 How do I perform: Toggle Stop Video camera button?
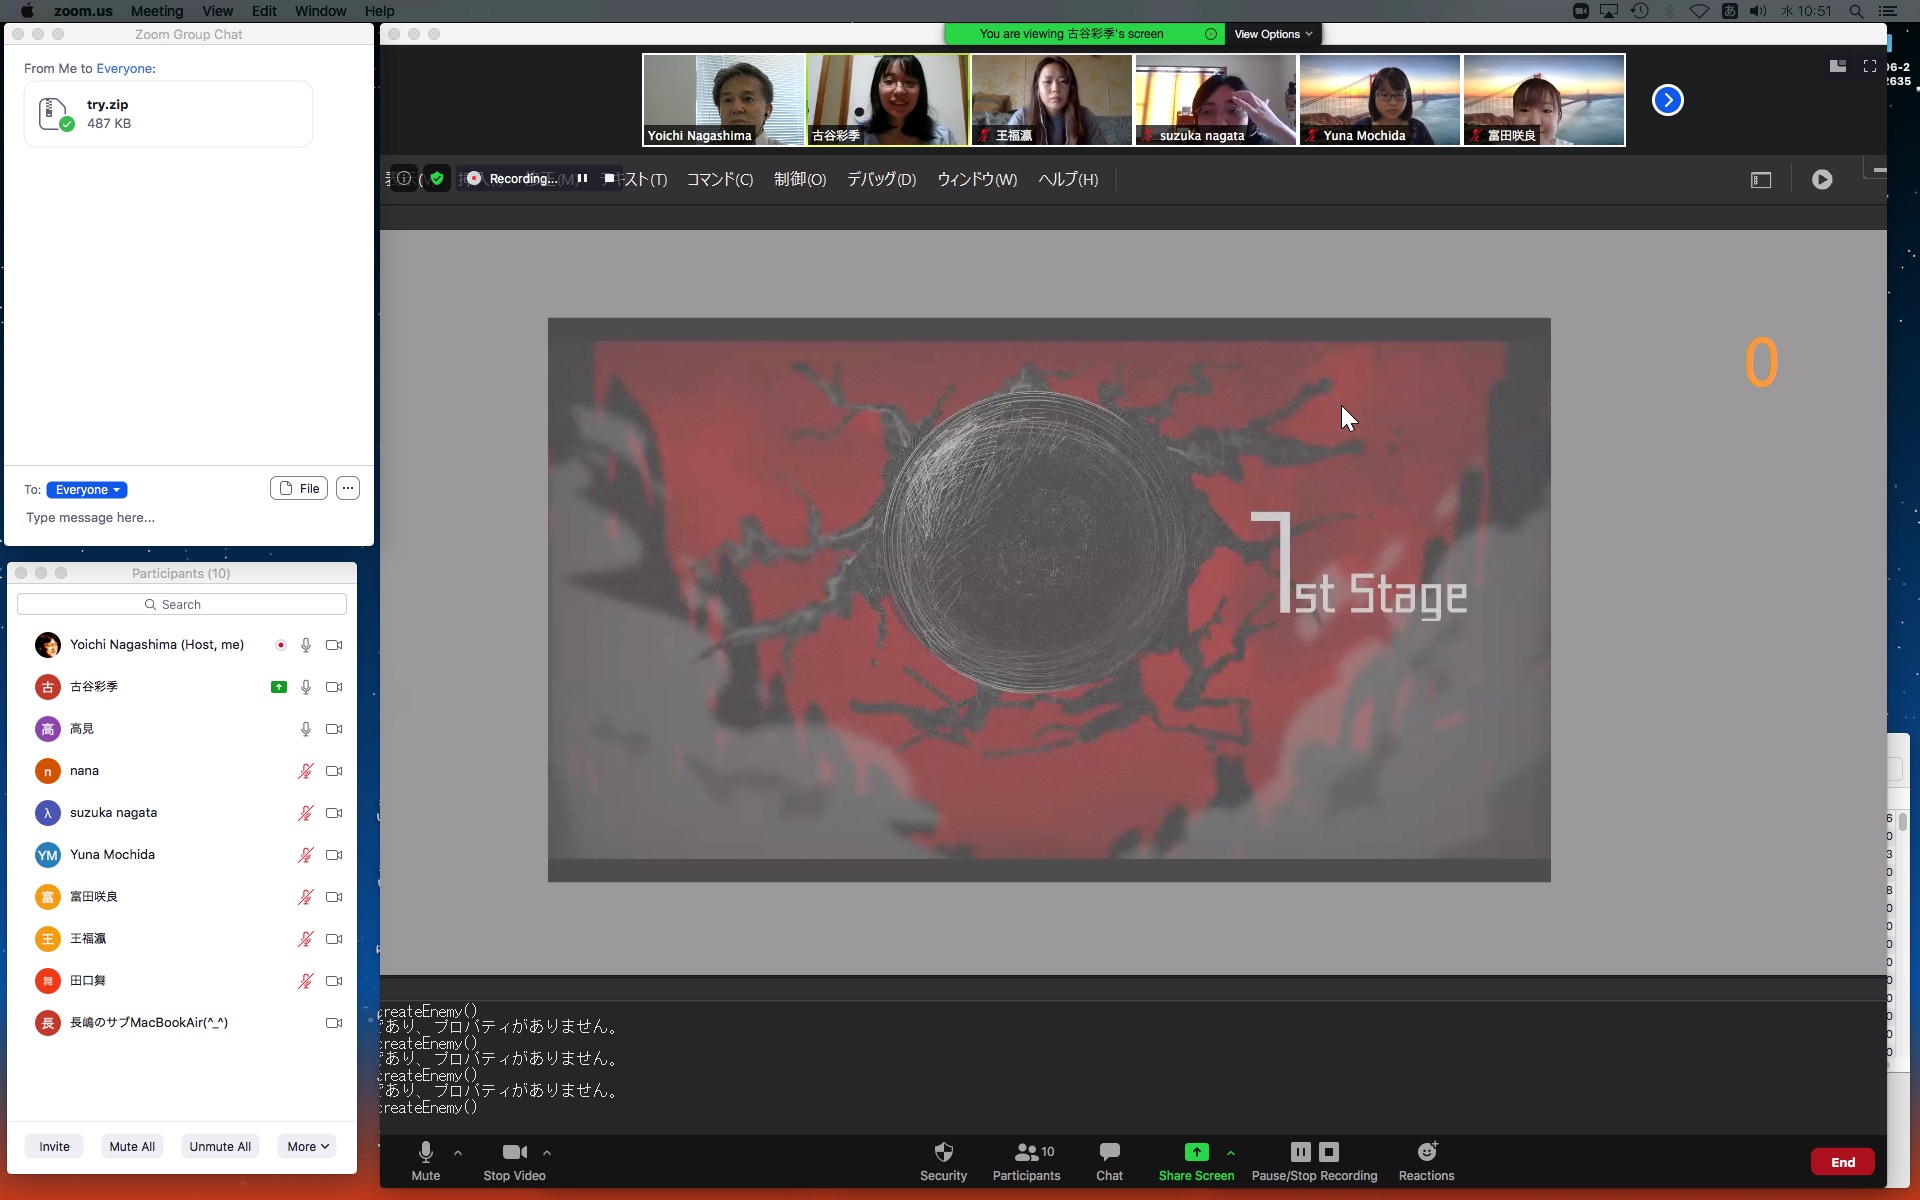click(514, 1152)
